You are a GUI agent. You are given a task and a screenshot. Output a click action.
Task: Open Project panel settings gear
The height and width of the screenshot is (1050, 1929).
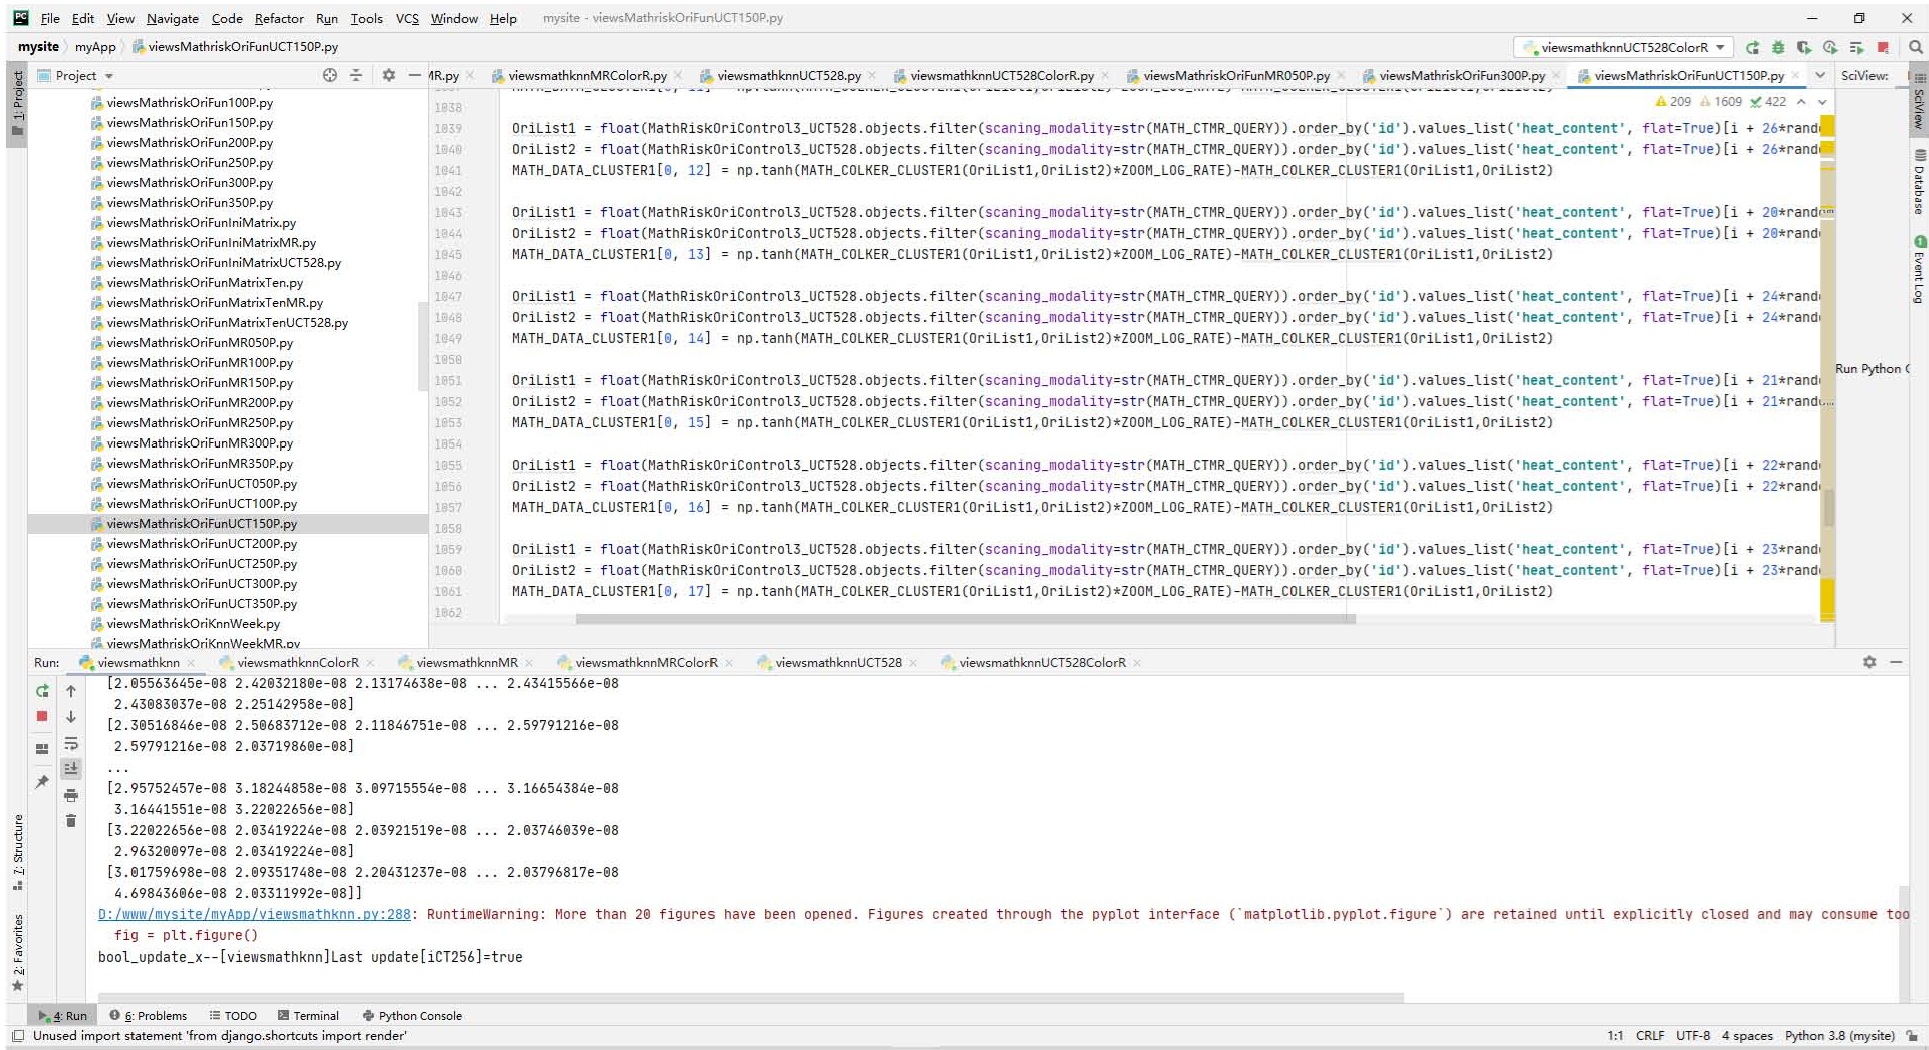tap(389, 75)
